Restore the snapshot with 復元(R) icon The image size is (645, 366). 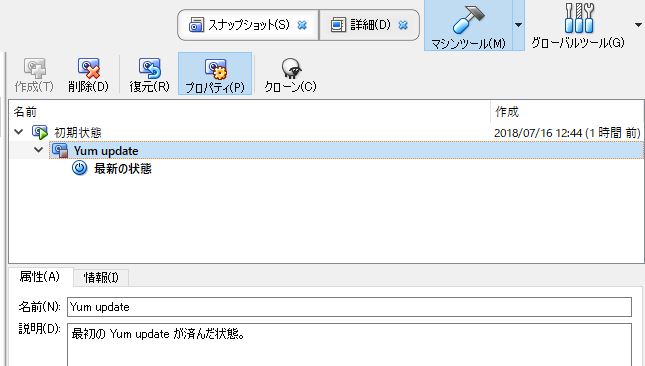(149, 74)
